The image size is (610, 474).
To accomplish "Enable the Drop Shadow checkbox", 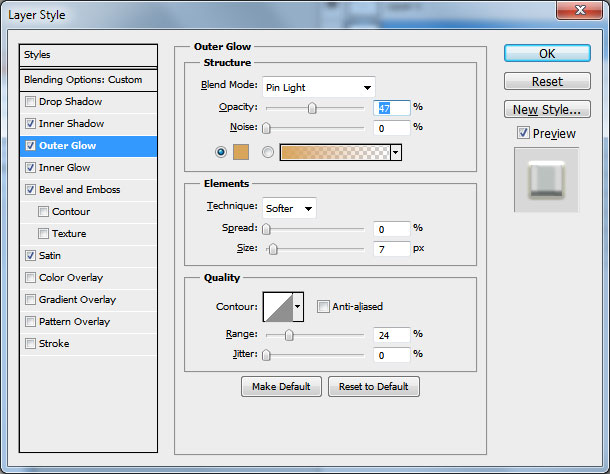I will point(30,102).
